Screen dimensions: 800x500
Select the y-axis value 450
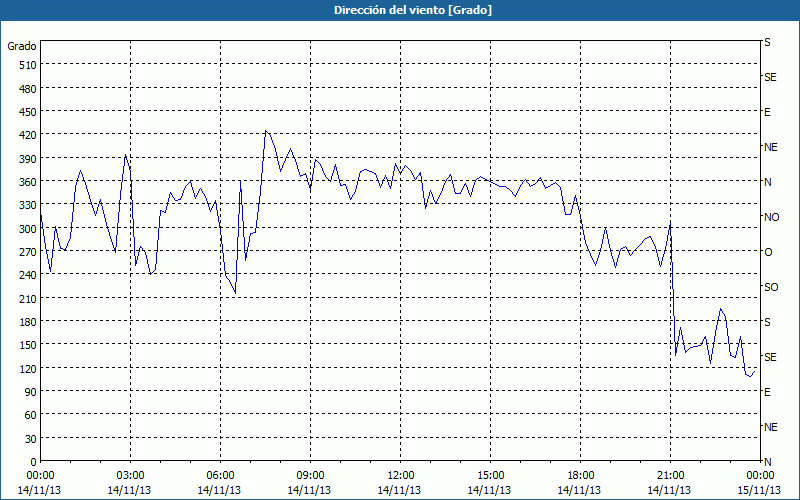28,112
